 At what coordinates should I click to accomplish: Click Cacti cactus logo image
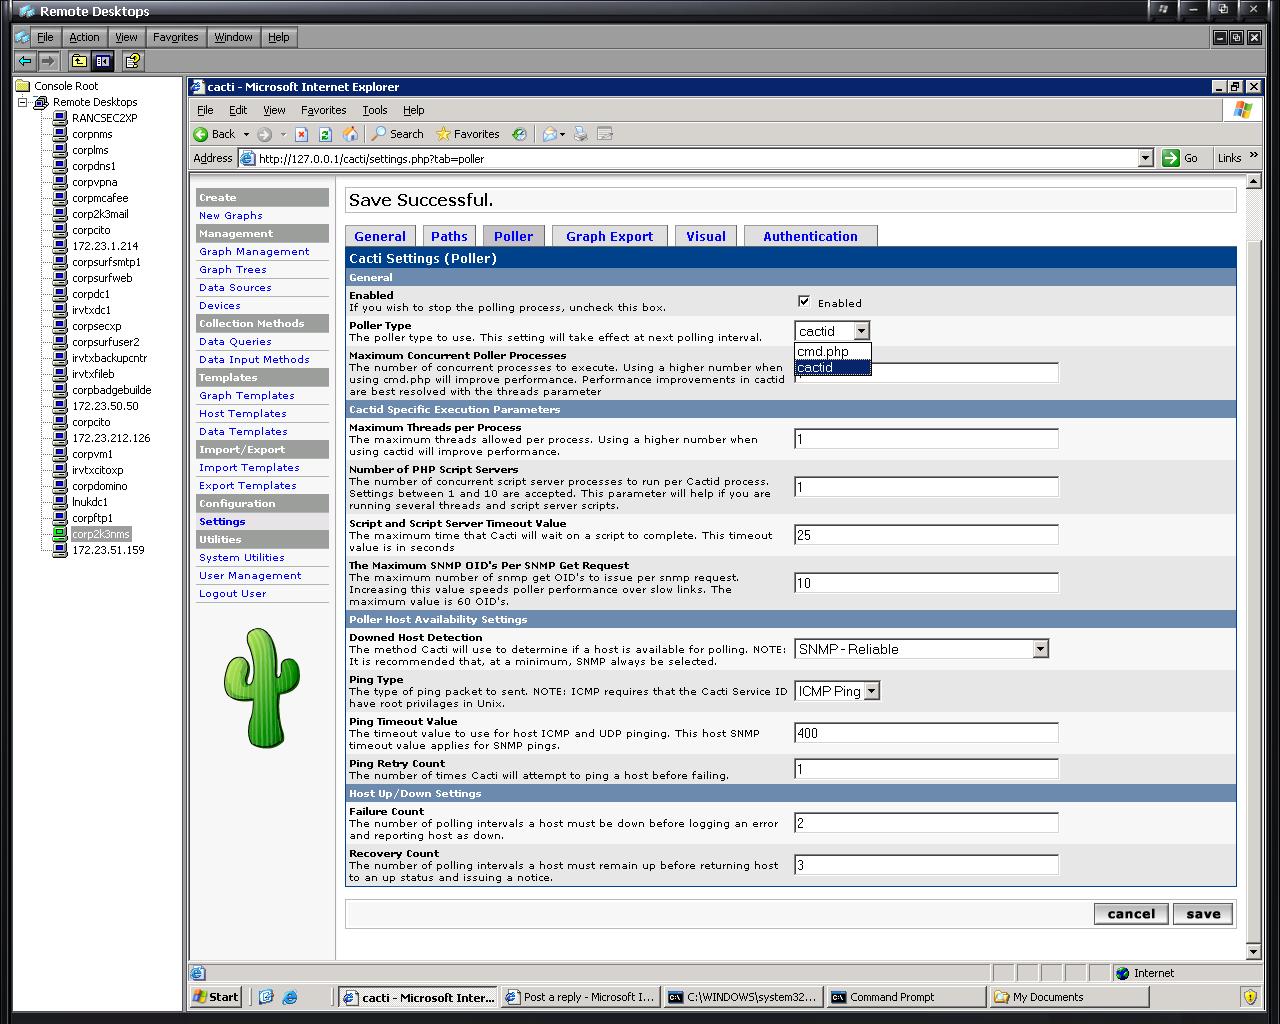[x=261, y=687]
